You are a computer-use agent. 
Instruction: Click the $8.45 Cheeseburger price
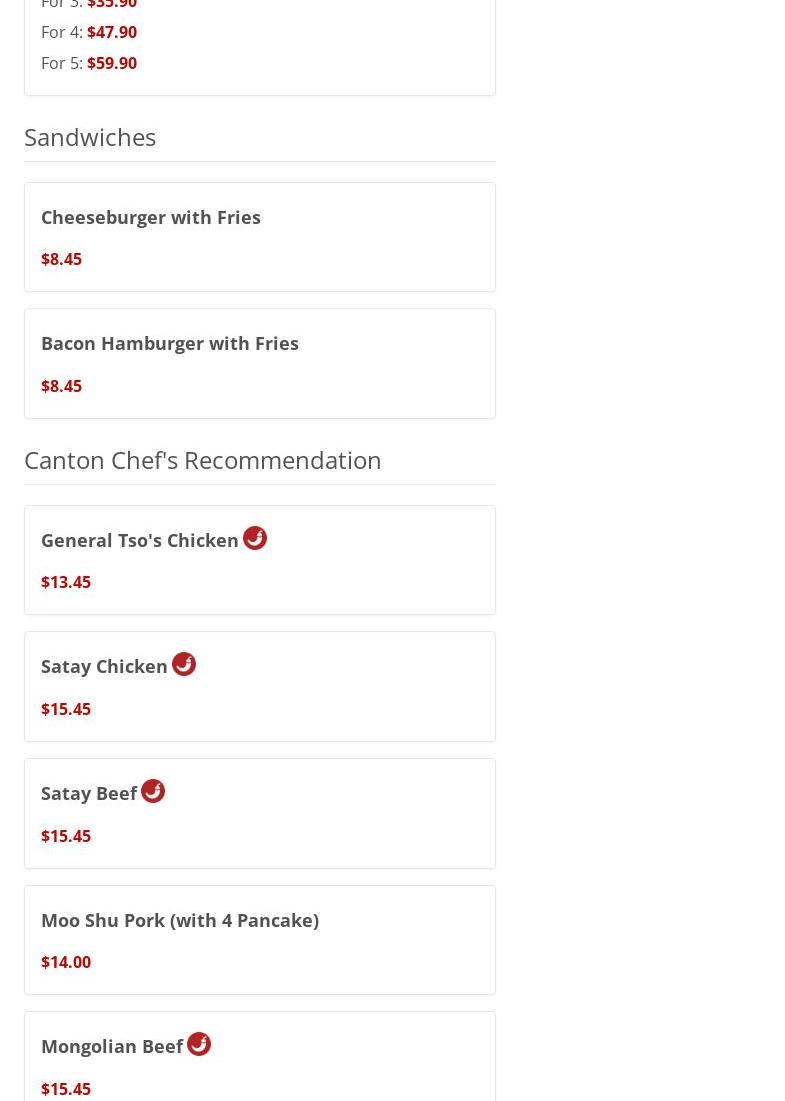(61, 259)
